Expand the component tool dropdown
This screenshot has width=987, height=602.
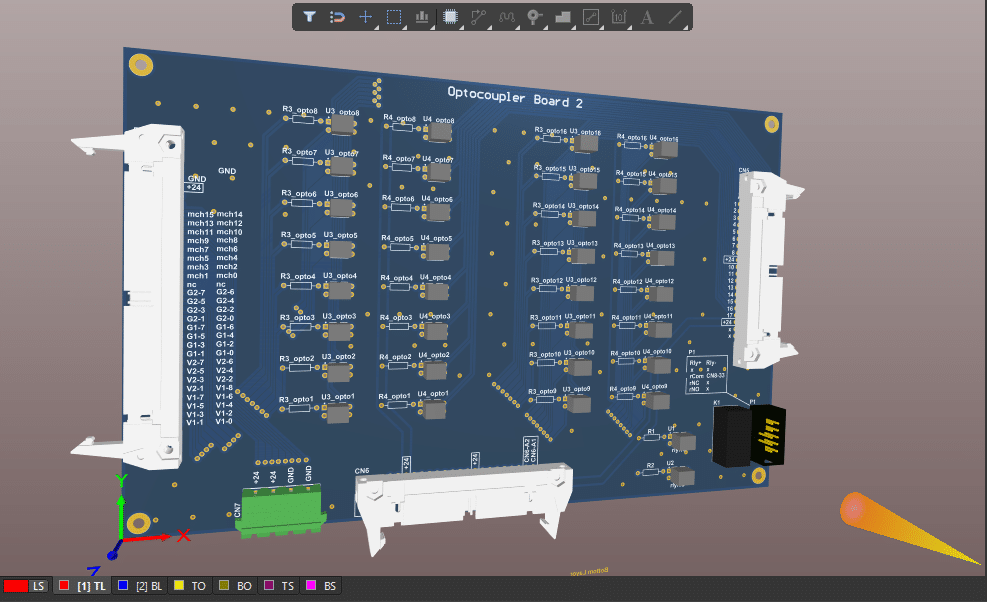[460, 28]
